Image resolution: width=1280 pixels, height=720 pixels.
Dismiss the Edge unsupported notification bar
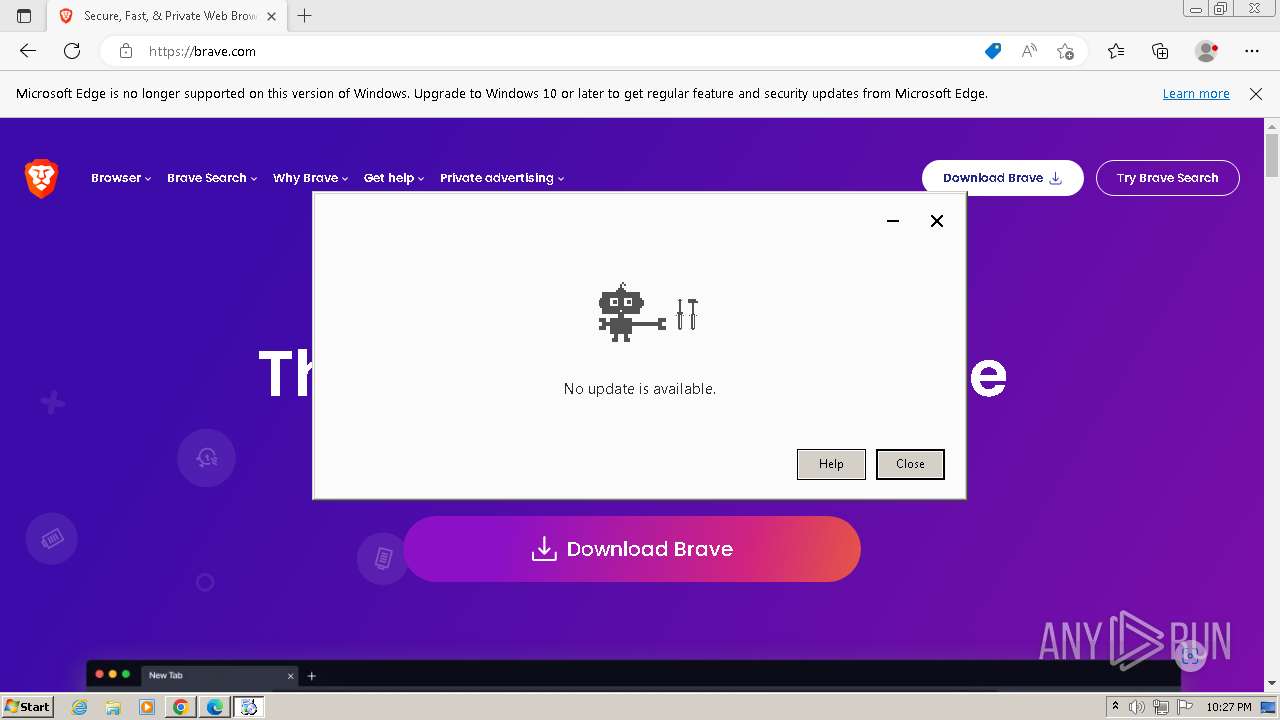click(1256, 94)
